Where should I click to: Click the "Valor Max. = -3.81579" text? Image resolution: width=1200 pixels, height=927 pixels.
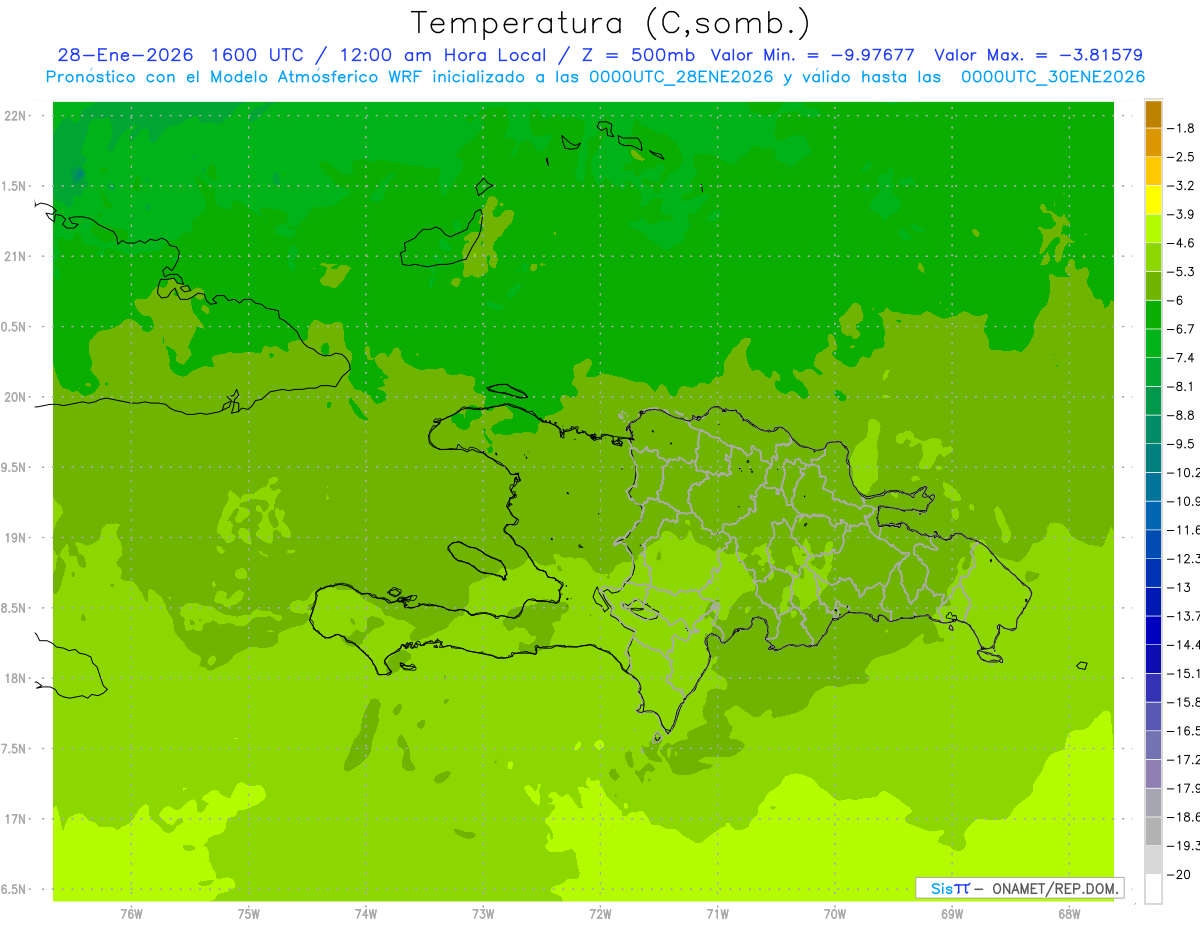1038,55
